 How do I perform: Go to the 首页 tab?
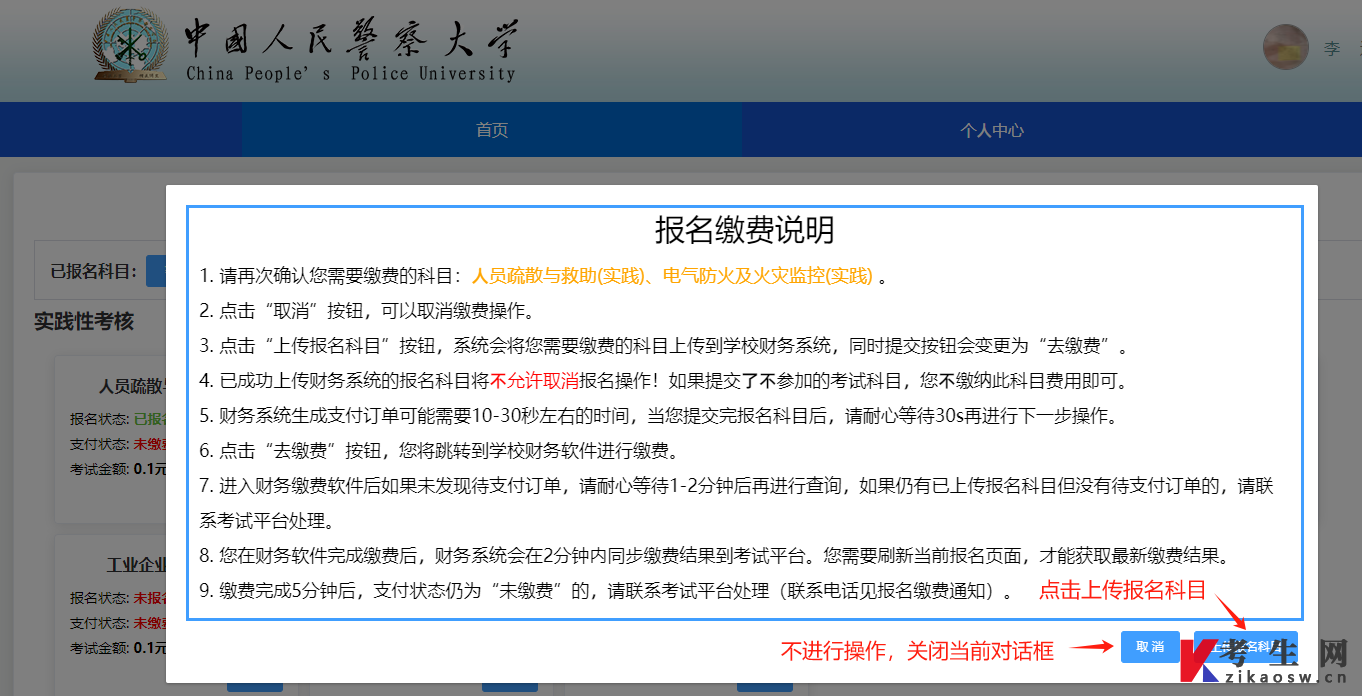tap(491, 130)
